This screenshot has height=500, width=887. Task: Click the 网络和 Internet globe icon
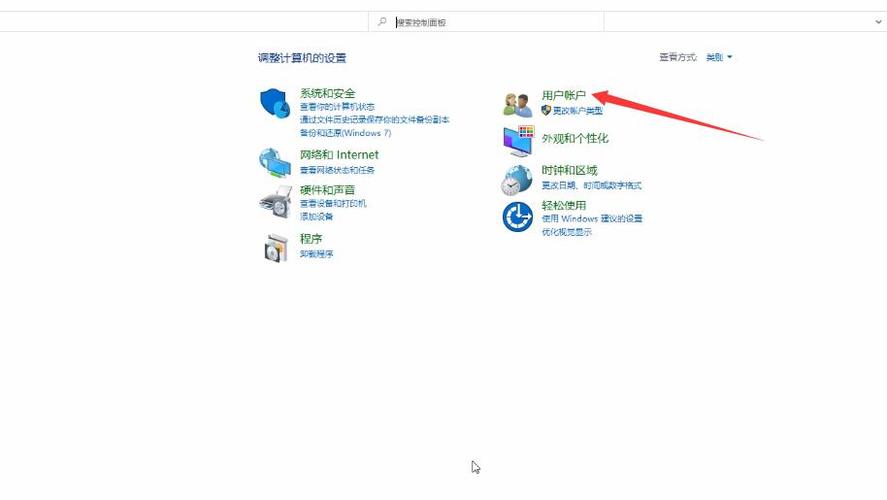[275, 162]
